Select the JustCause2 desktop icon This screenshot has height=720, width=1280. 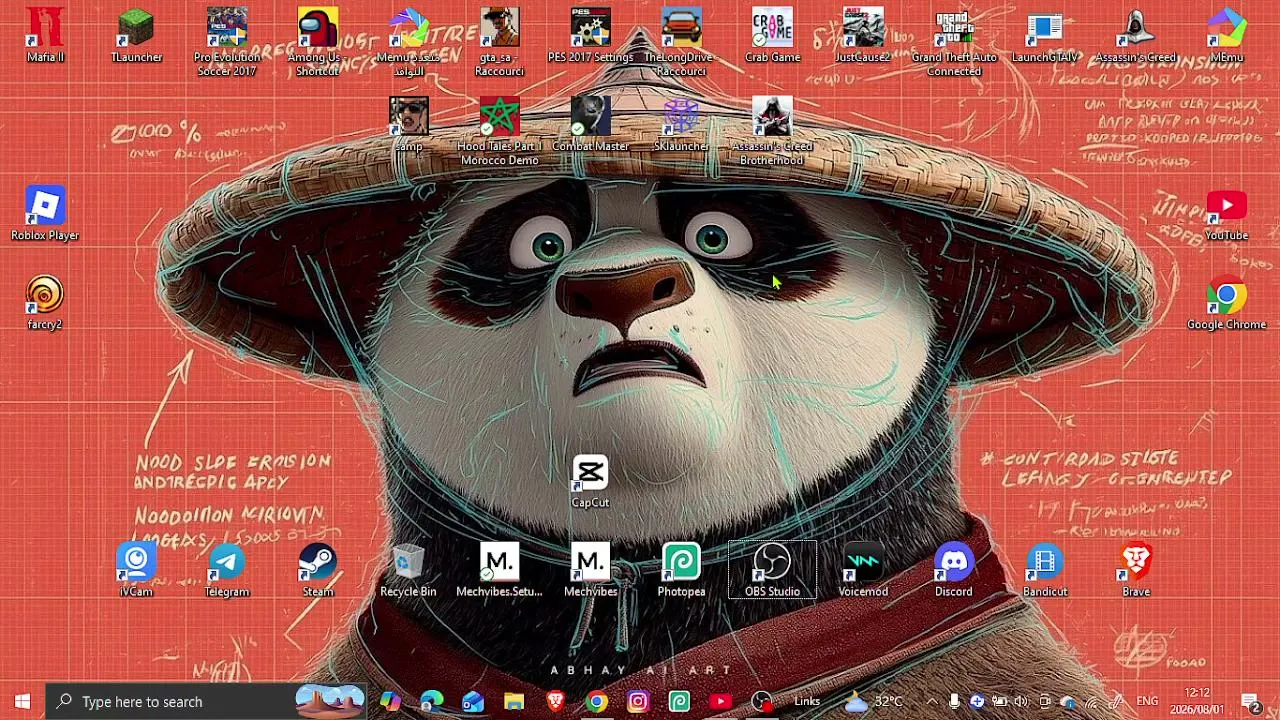click(x=863, y=36)
